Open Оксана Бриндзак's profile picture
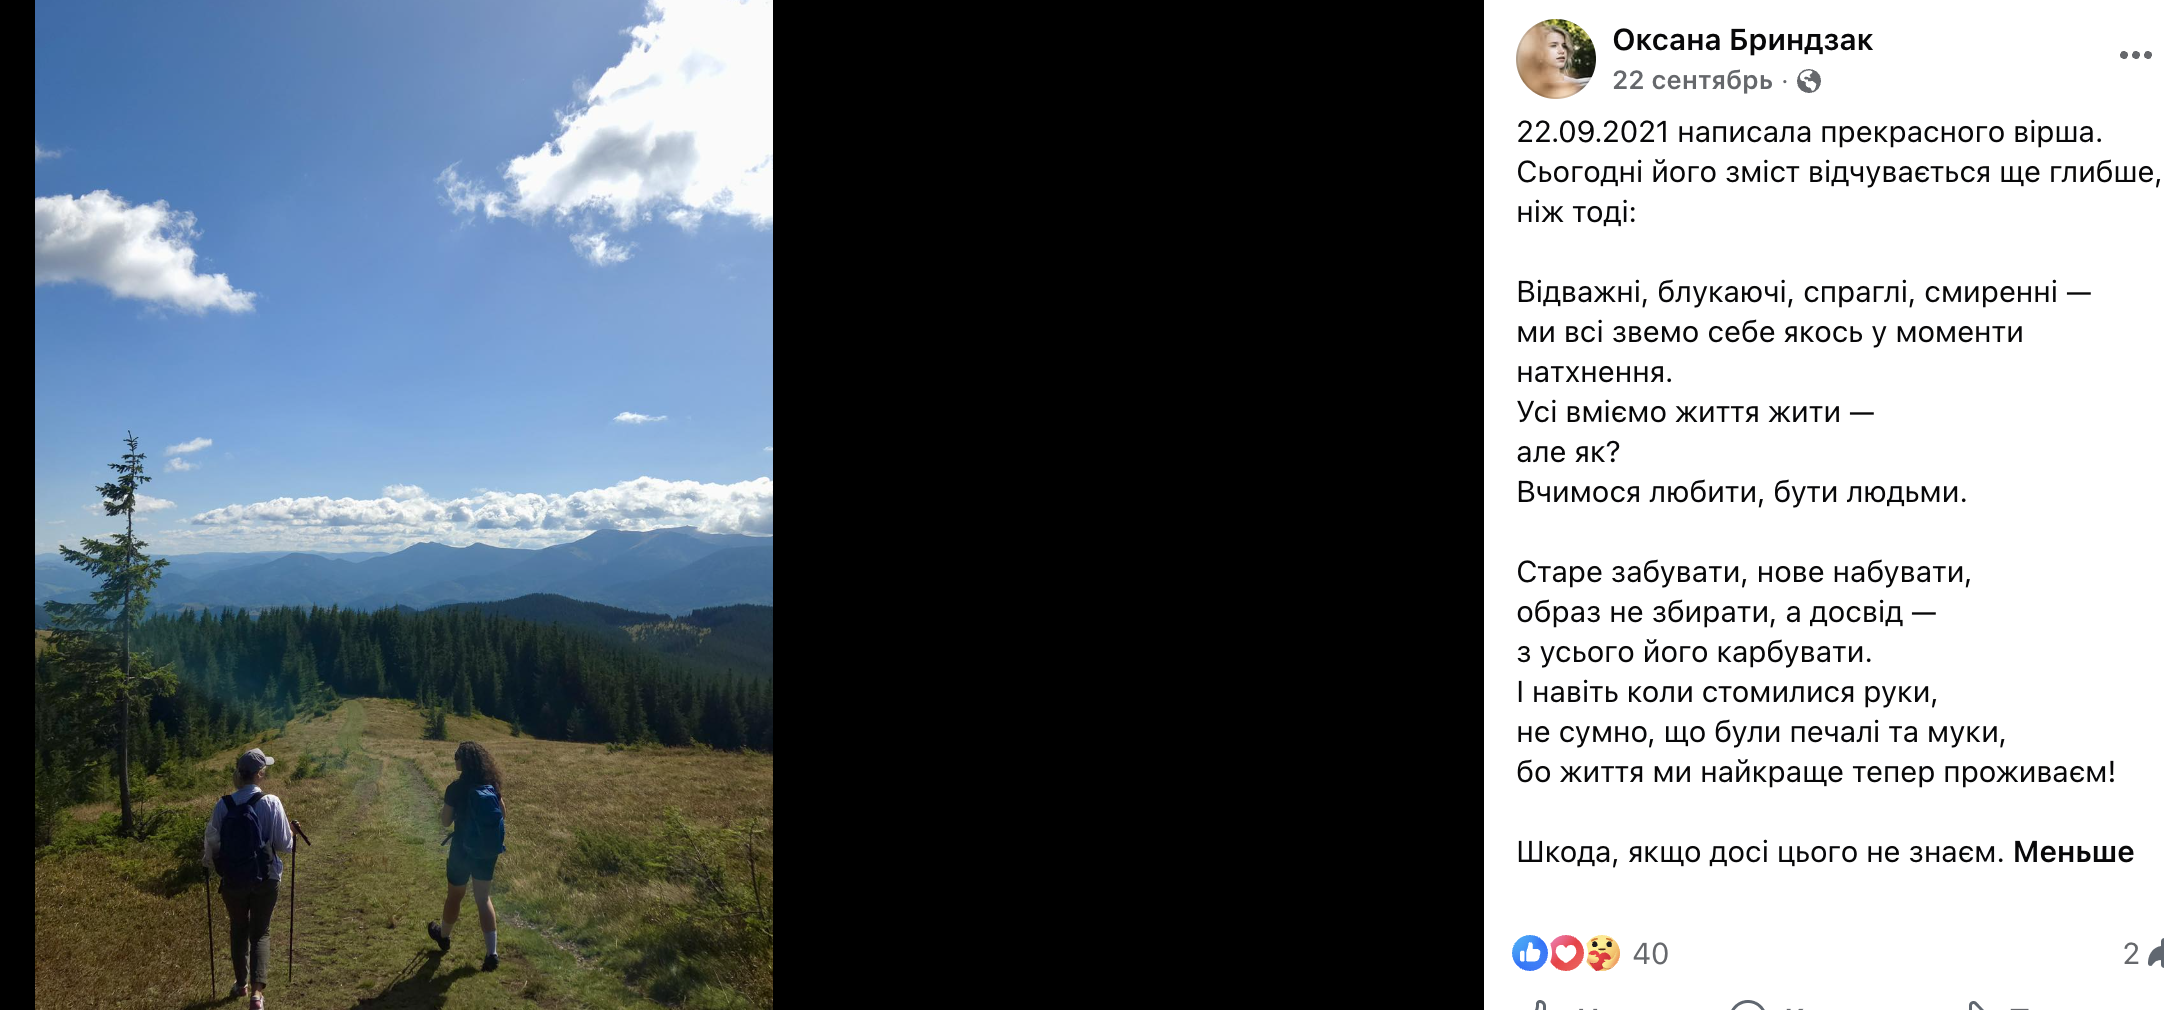2164x1010 pixels. tap(1556, 58)
